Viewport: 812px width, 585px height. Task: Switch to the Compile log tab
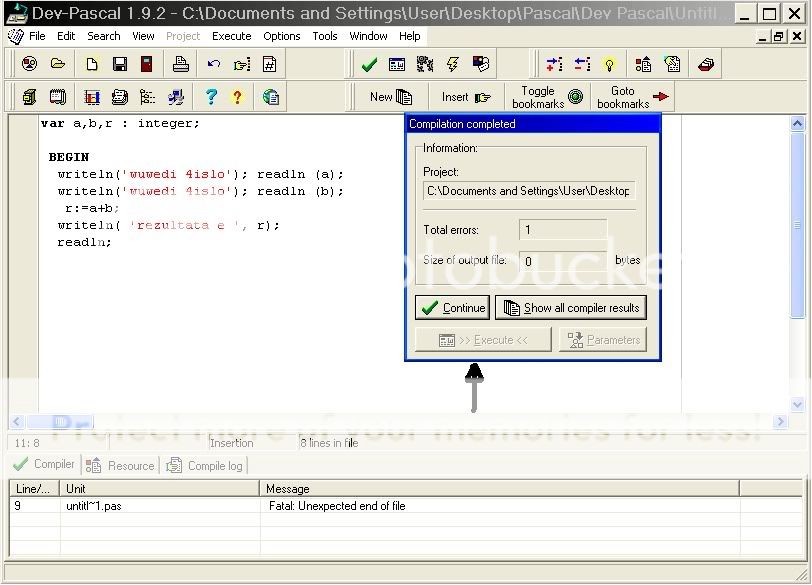point(205,465)
